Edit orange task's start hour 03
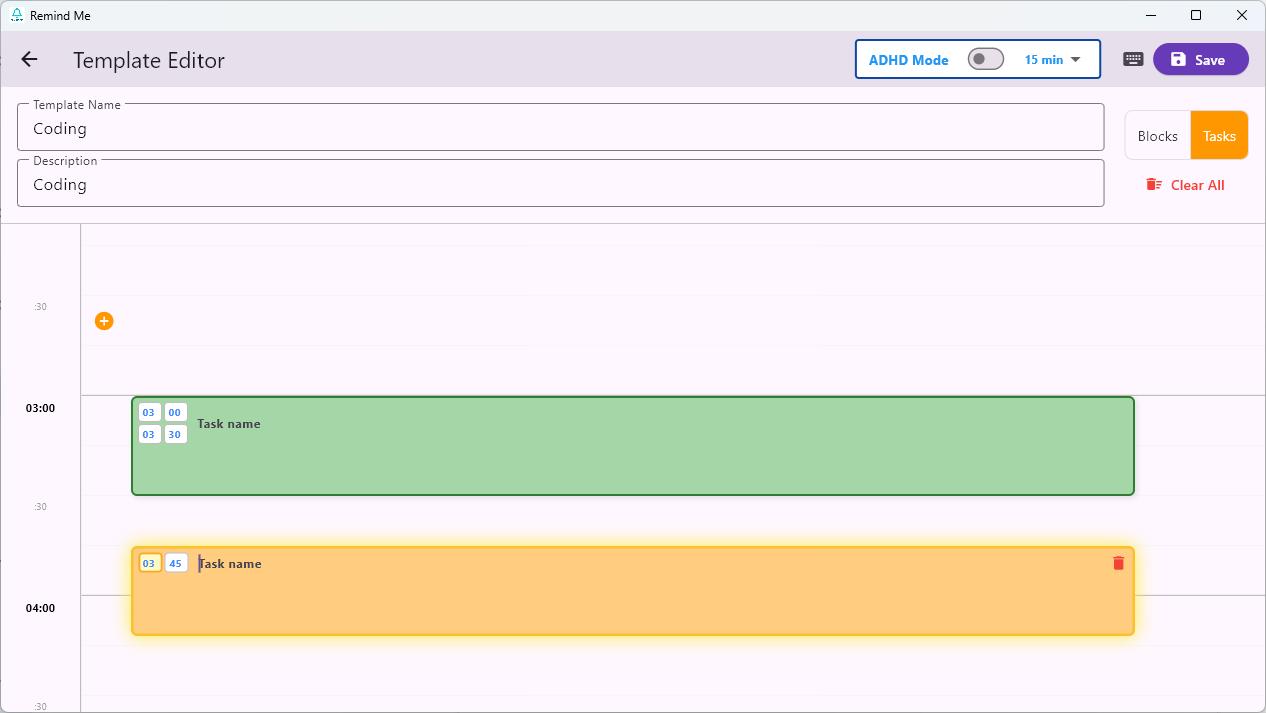Viewport: 1266px width, 713px height. 149,563
